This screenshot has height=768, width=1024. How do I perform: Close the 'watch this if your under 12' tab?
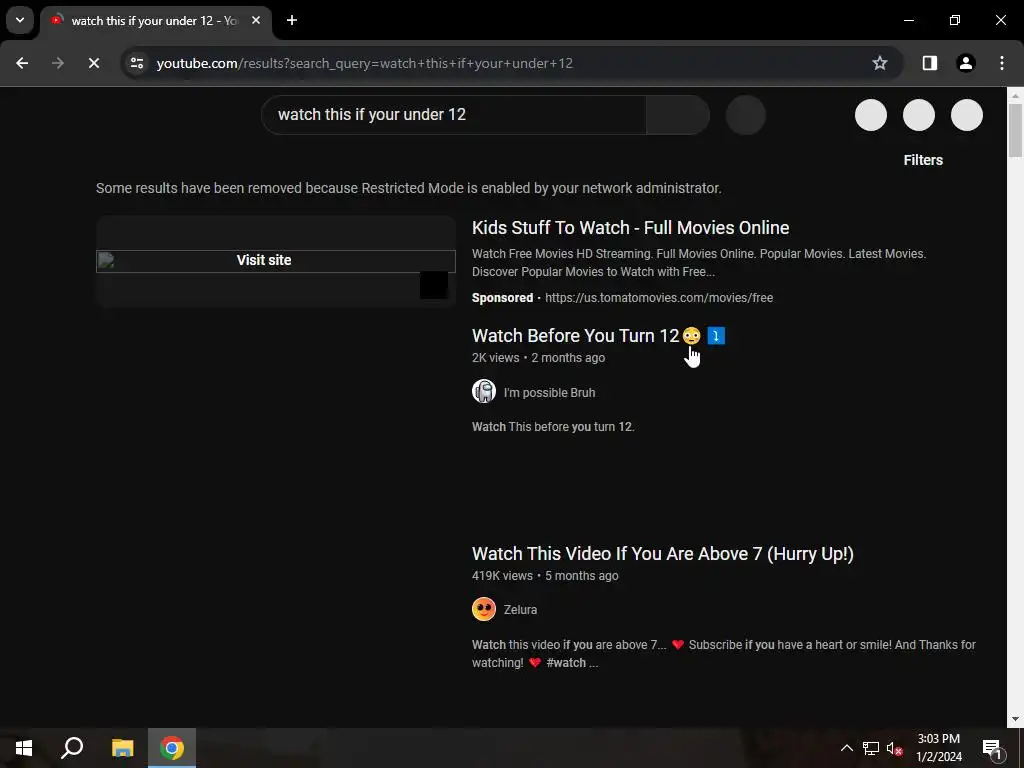(256, 20)
